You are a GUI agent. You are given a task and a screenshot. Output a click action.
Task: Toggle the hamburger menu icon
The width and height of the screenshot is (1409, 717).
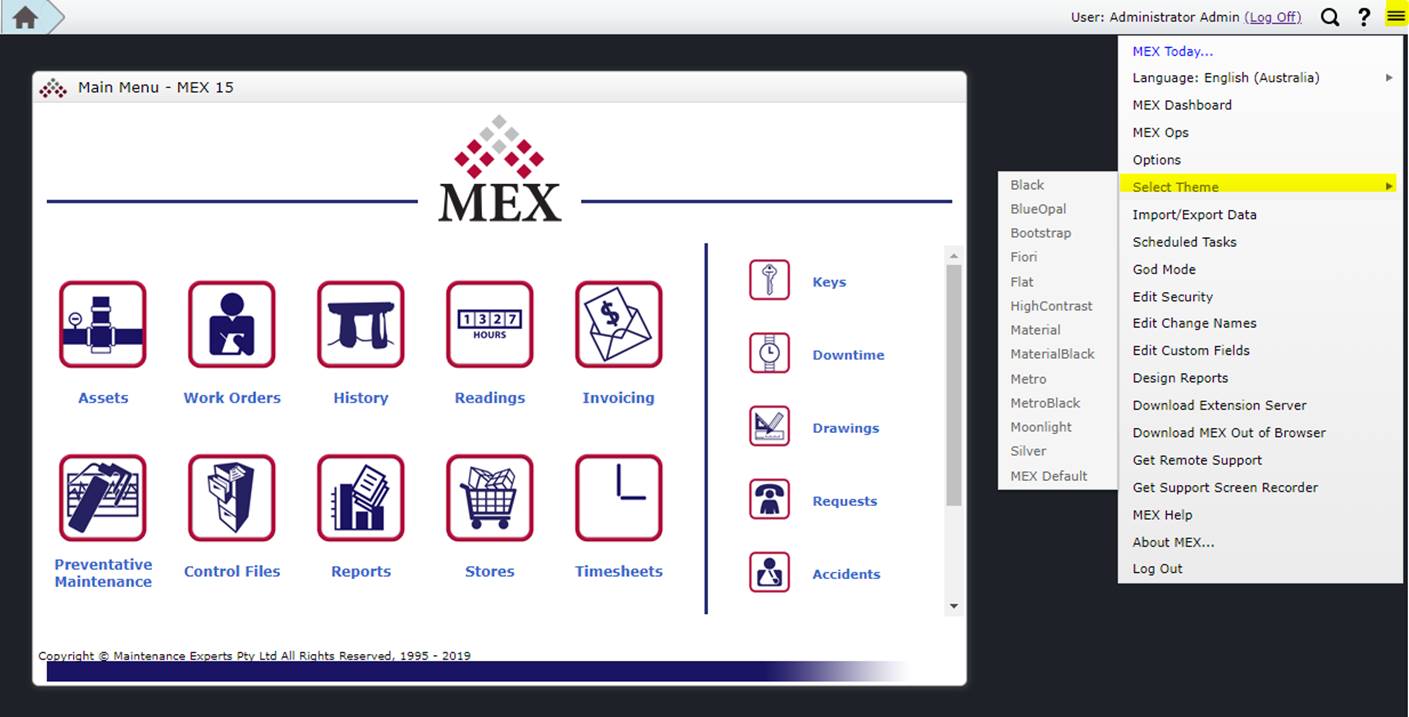coord(1395,16)
